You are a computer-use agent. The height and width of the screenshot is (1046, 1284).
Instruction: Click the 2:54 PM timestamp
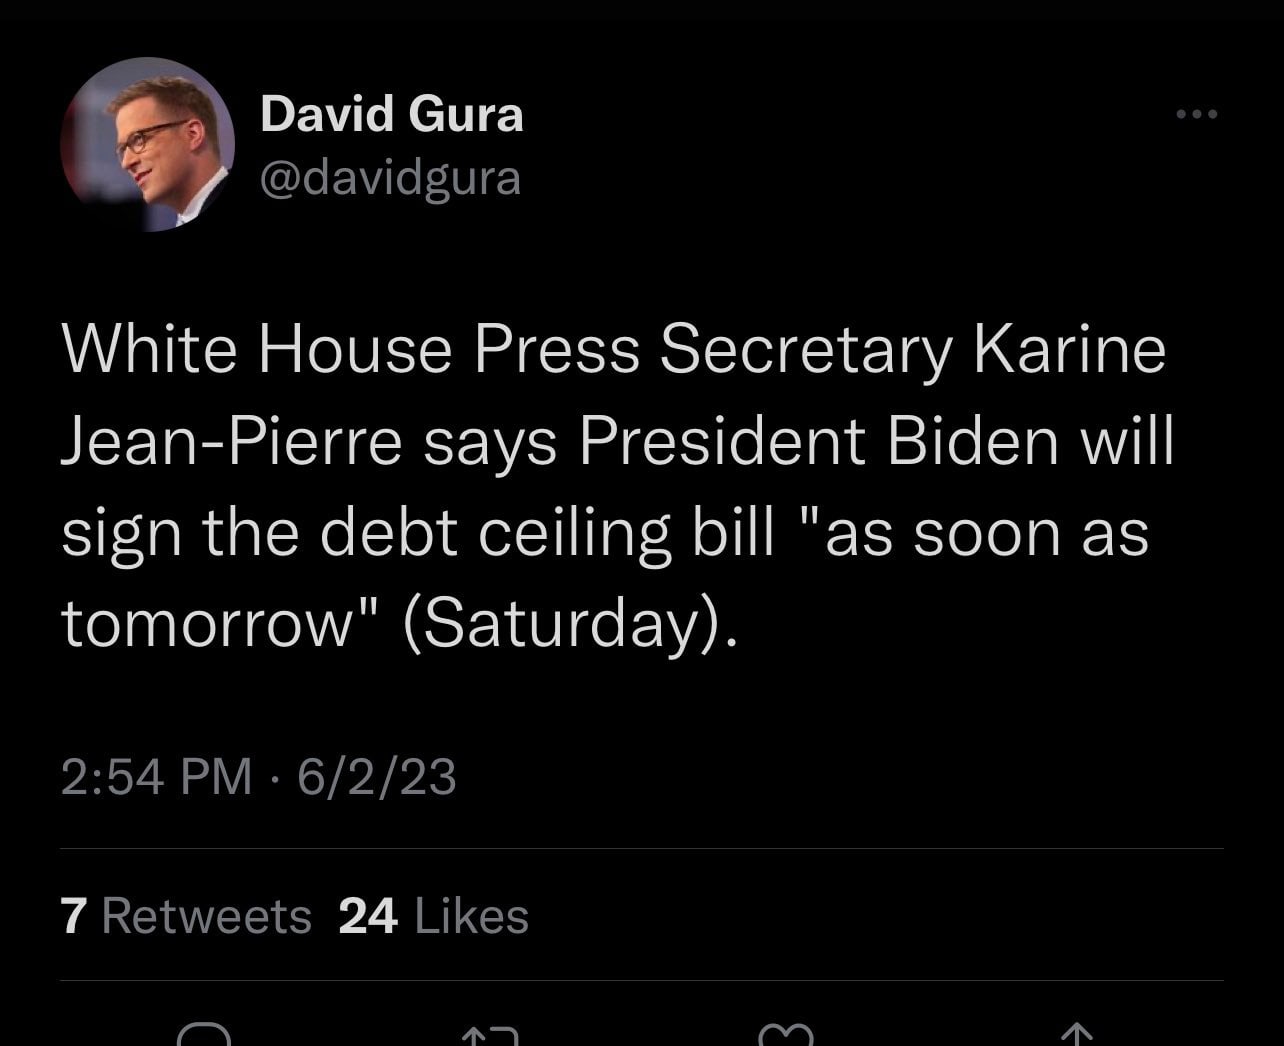157,777
